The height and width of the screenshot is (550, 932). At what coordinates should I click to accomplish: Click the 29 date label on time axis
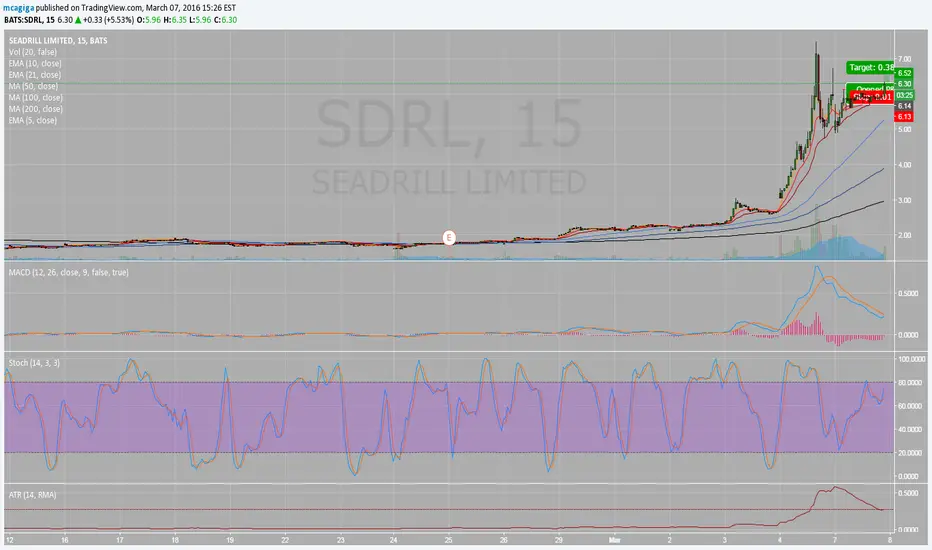[x=559, y=540]
